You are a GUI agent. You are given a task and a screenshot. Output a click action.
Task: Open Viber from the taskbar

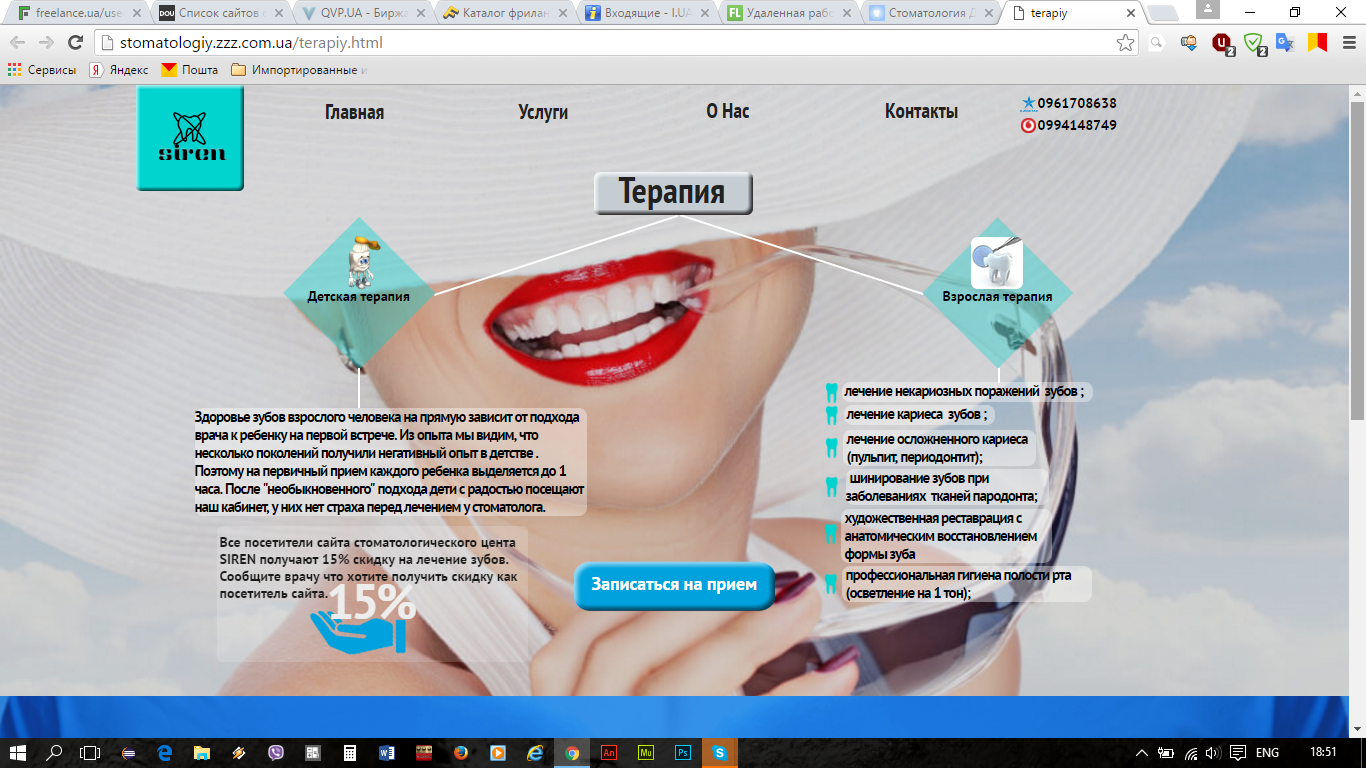pos(275,753)
